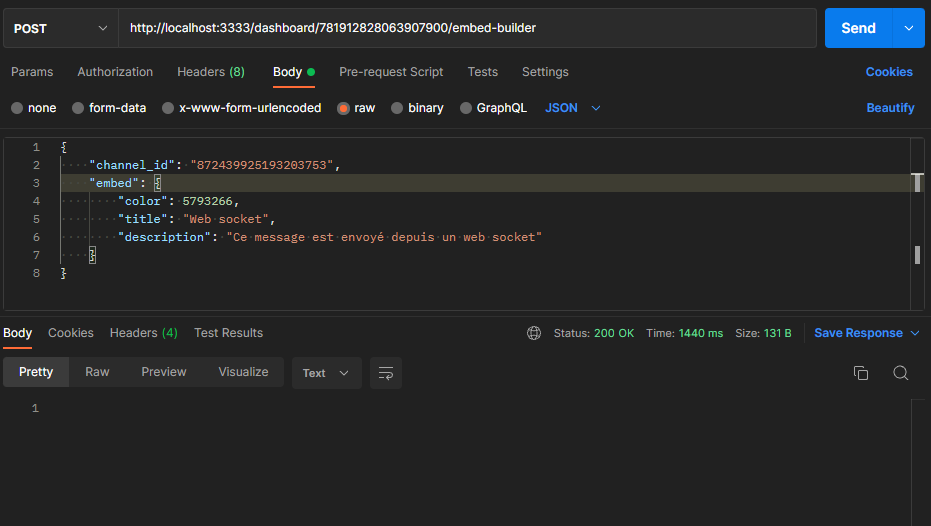Open the Text response format dropdown
This screenshot has width=931, height=526.
pos(327,373)
